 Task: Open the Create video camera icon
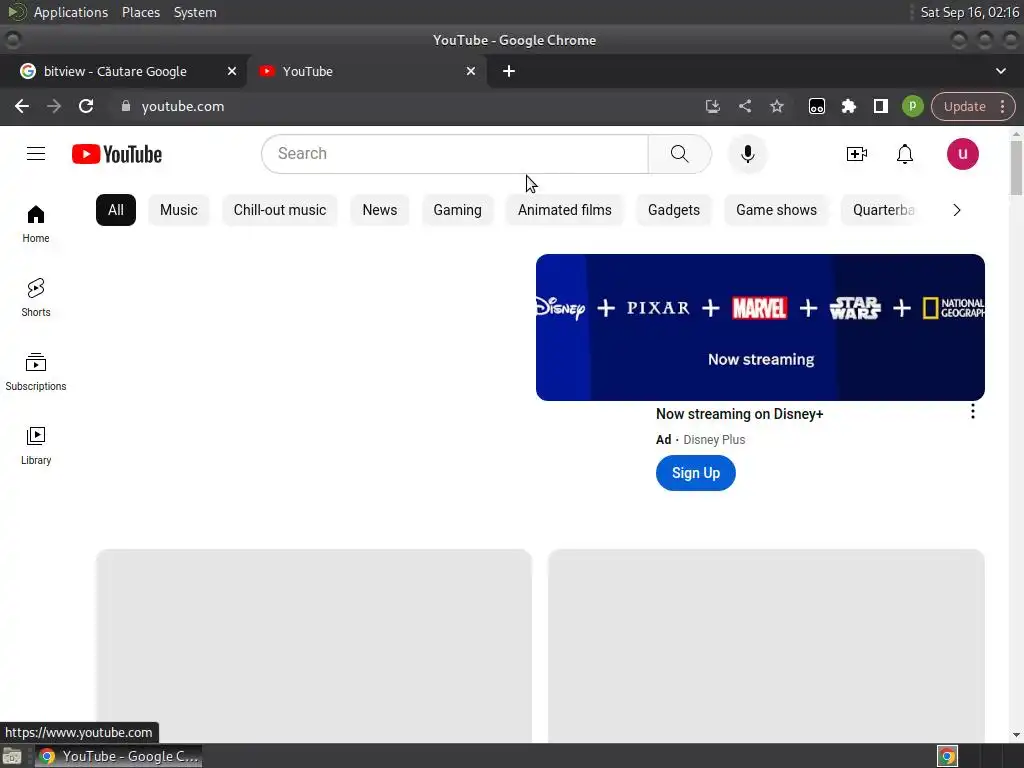[x=856, y=154]
